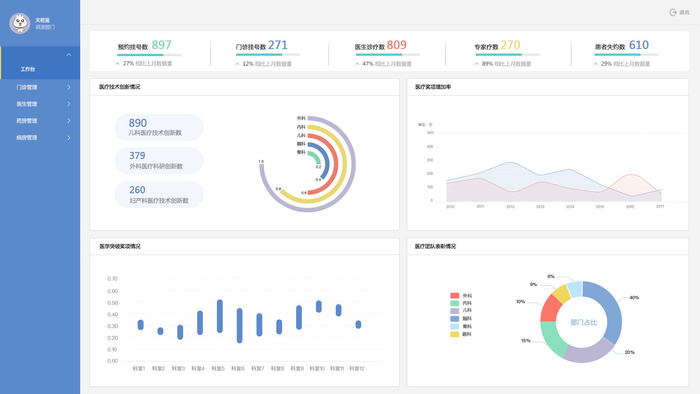Click the logout icon at top right
This screenshot has height=394, width=700.
(673, 12)
